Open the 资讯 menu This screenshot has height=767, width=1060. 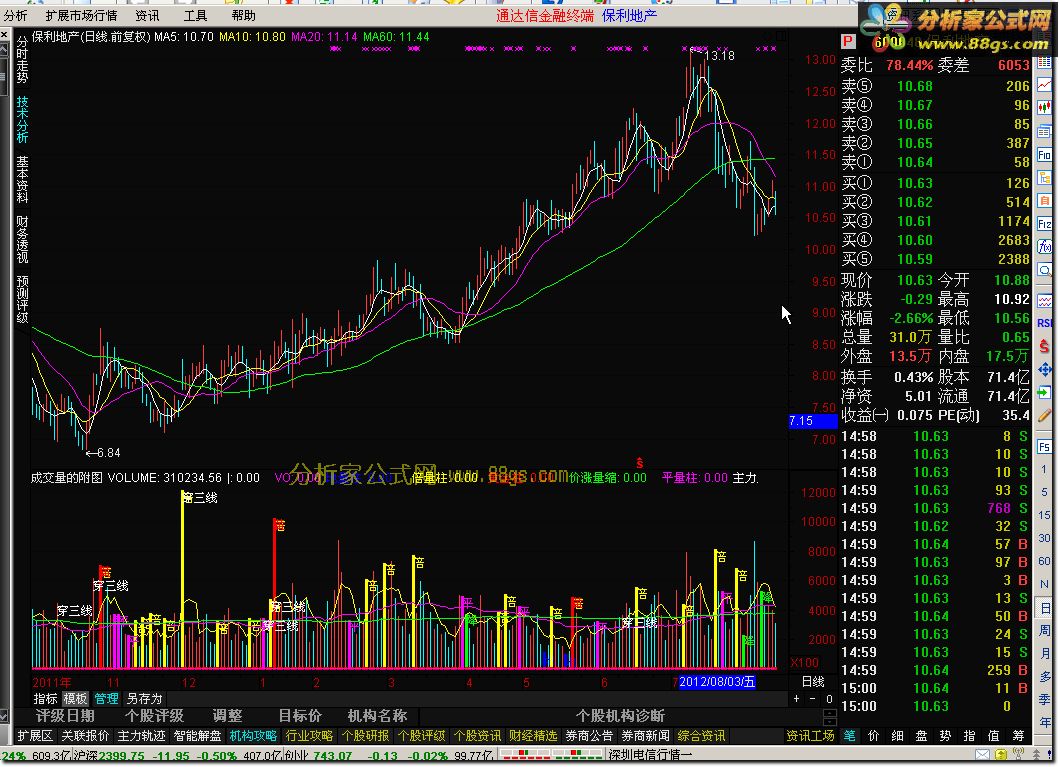147,15
